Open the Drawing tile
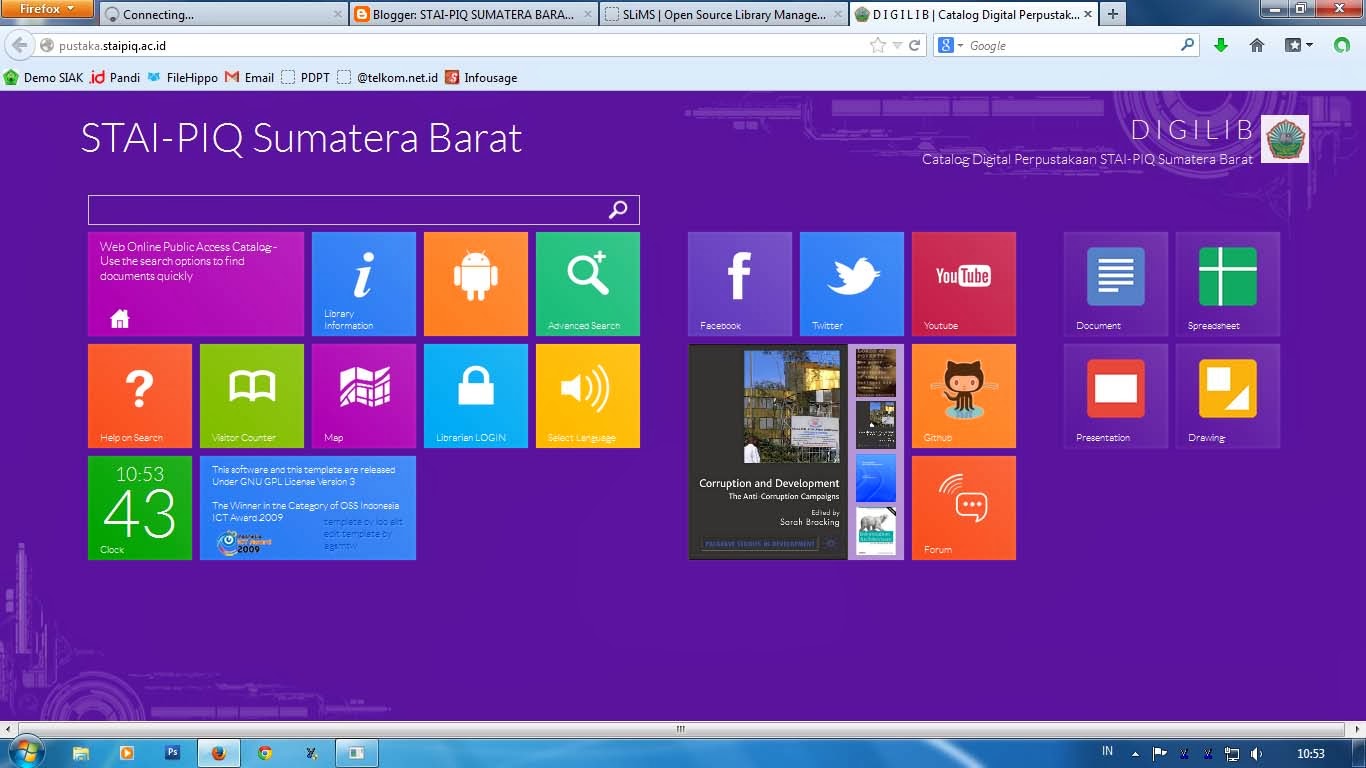 1228,396
